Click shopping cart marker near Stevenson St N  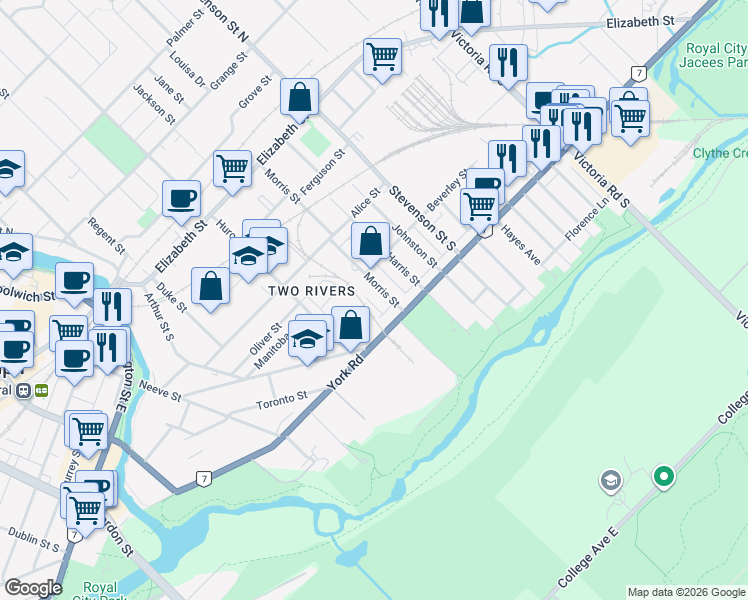click(382, 59)
